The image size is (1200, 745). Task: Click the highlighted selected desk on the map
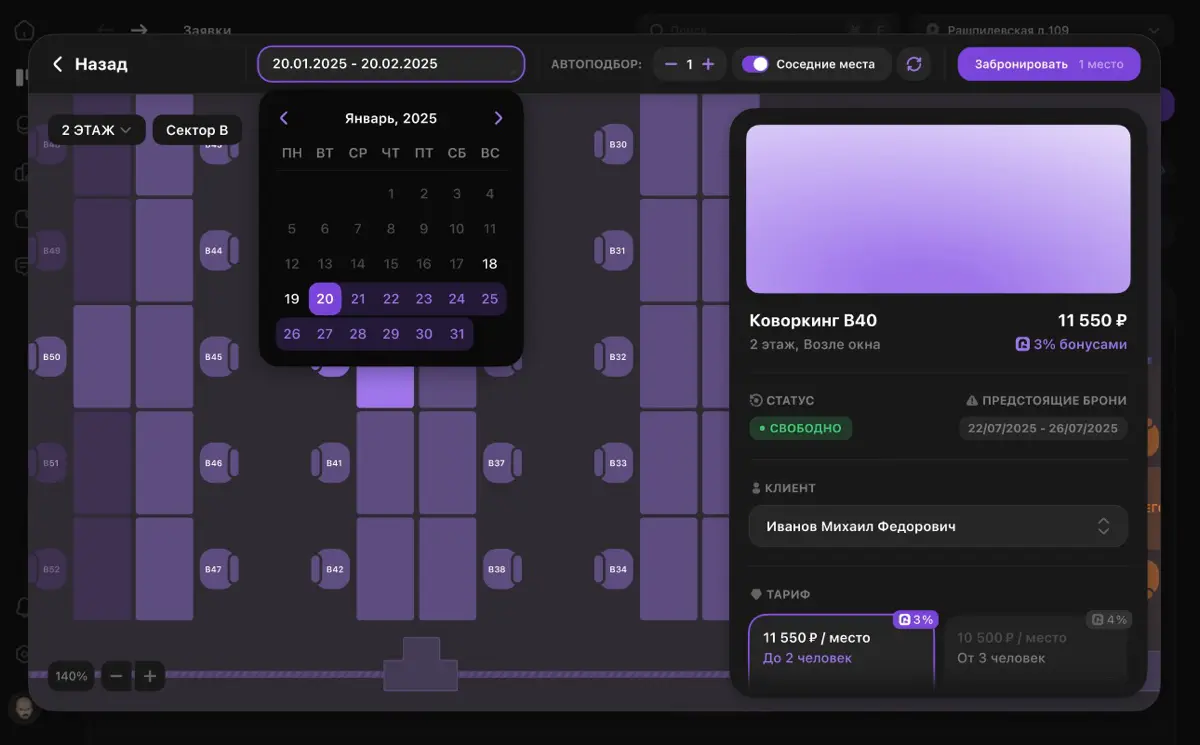point(385,385)
